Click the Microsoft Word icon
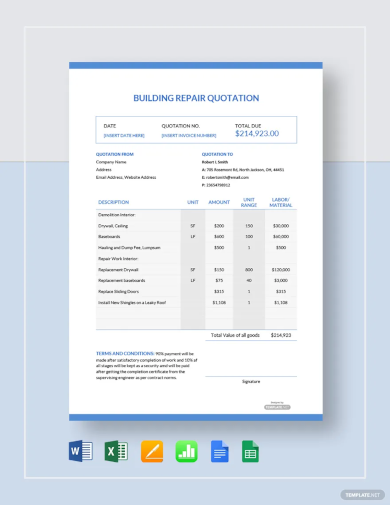 point(81,451)
